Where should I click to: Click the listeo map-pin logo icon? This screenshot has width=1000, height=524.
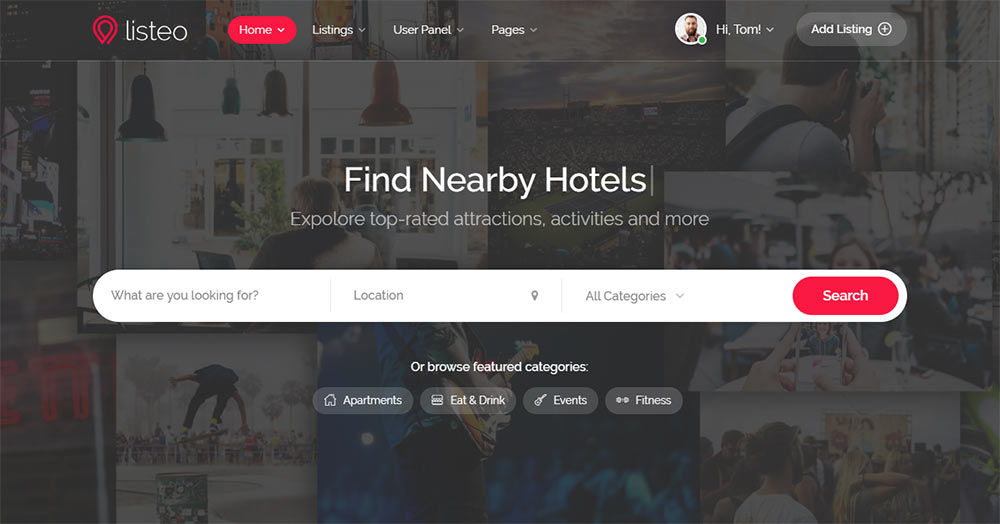105,30
